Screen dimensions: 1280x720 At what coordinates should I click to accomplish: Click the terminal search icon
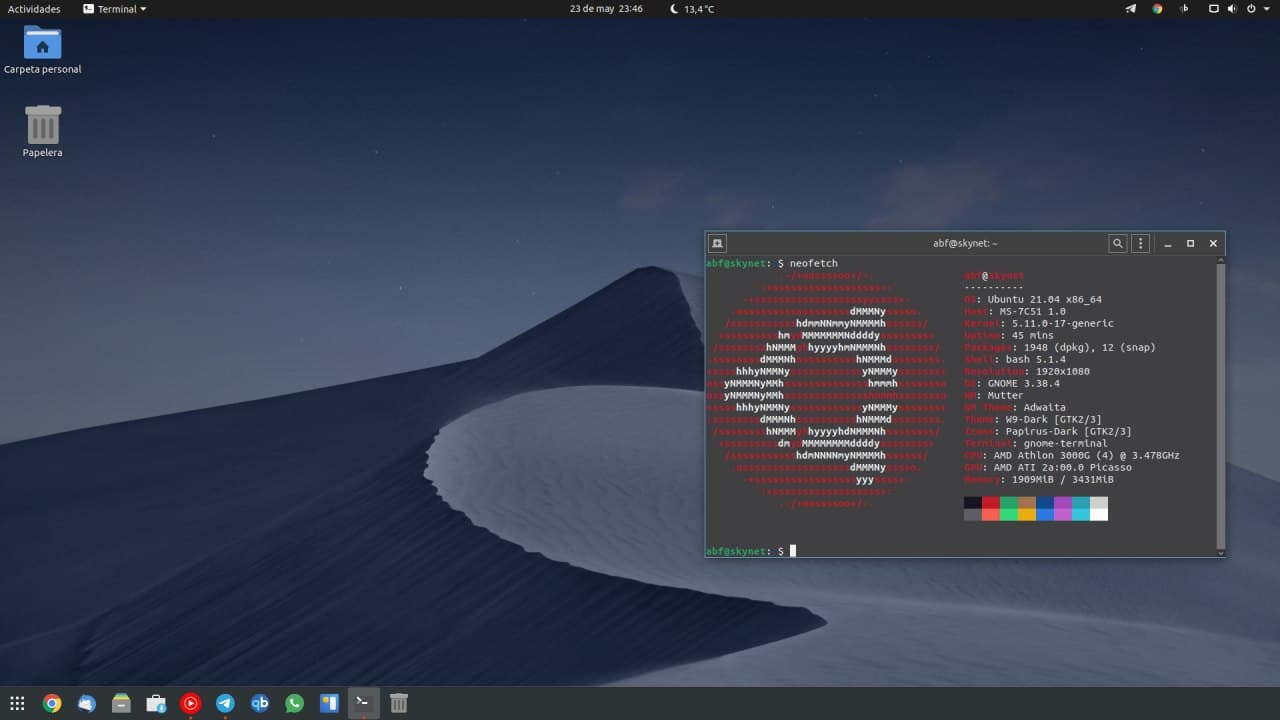coord(1117,243)
